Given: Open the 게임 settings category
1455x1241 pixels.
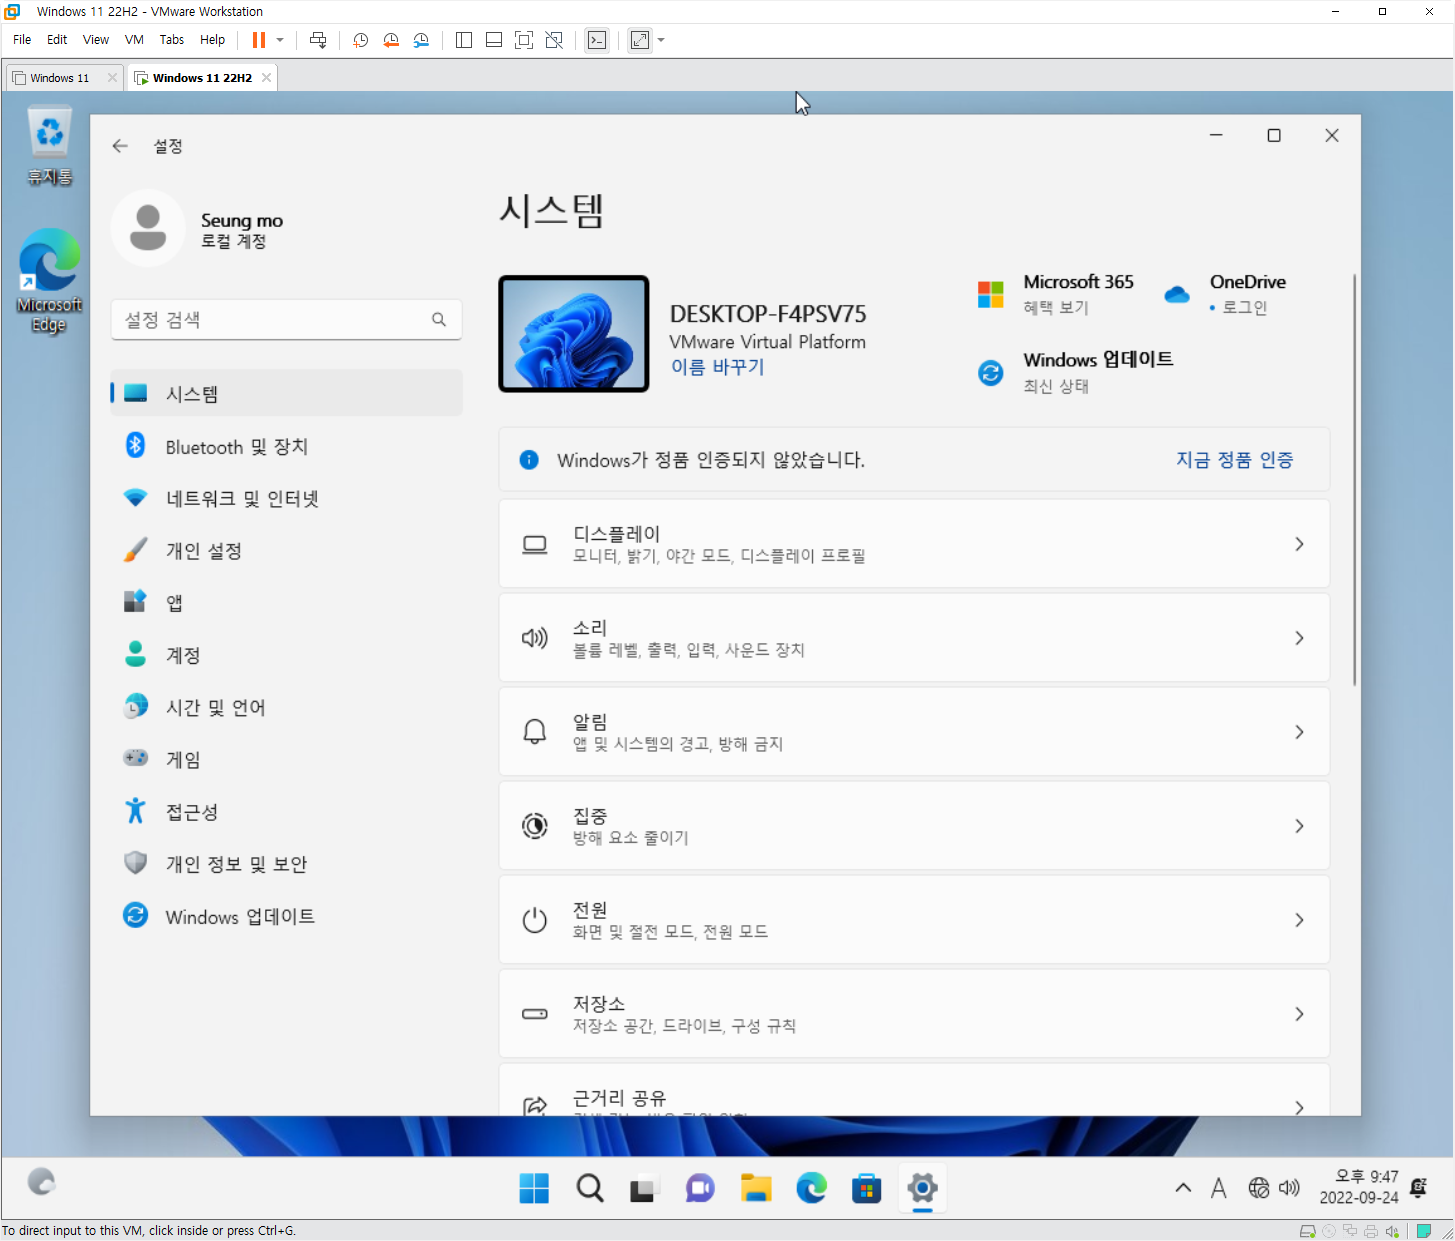Looking at the screenshot, I should pos(286,759).
